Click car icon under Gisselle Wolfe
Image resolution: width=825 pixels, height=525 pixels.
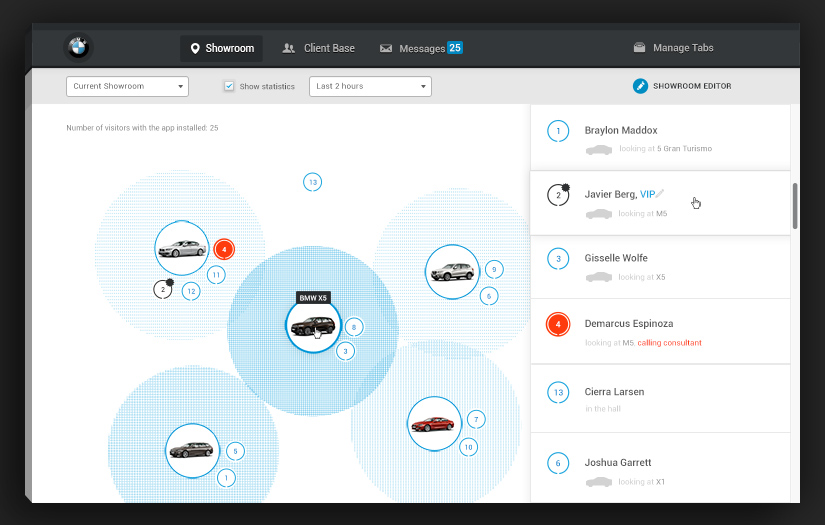pos(599,277)
